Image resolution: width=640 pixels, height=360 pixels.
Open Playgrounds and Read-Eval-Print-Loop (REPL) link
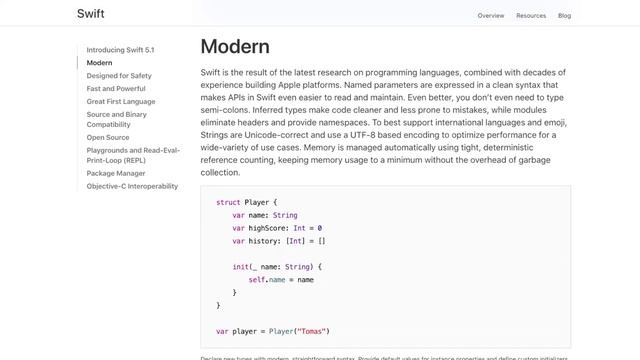coord(133,156)
